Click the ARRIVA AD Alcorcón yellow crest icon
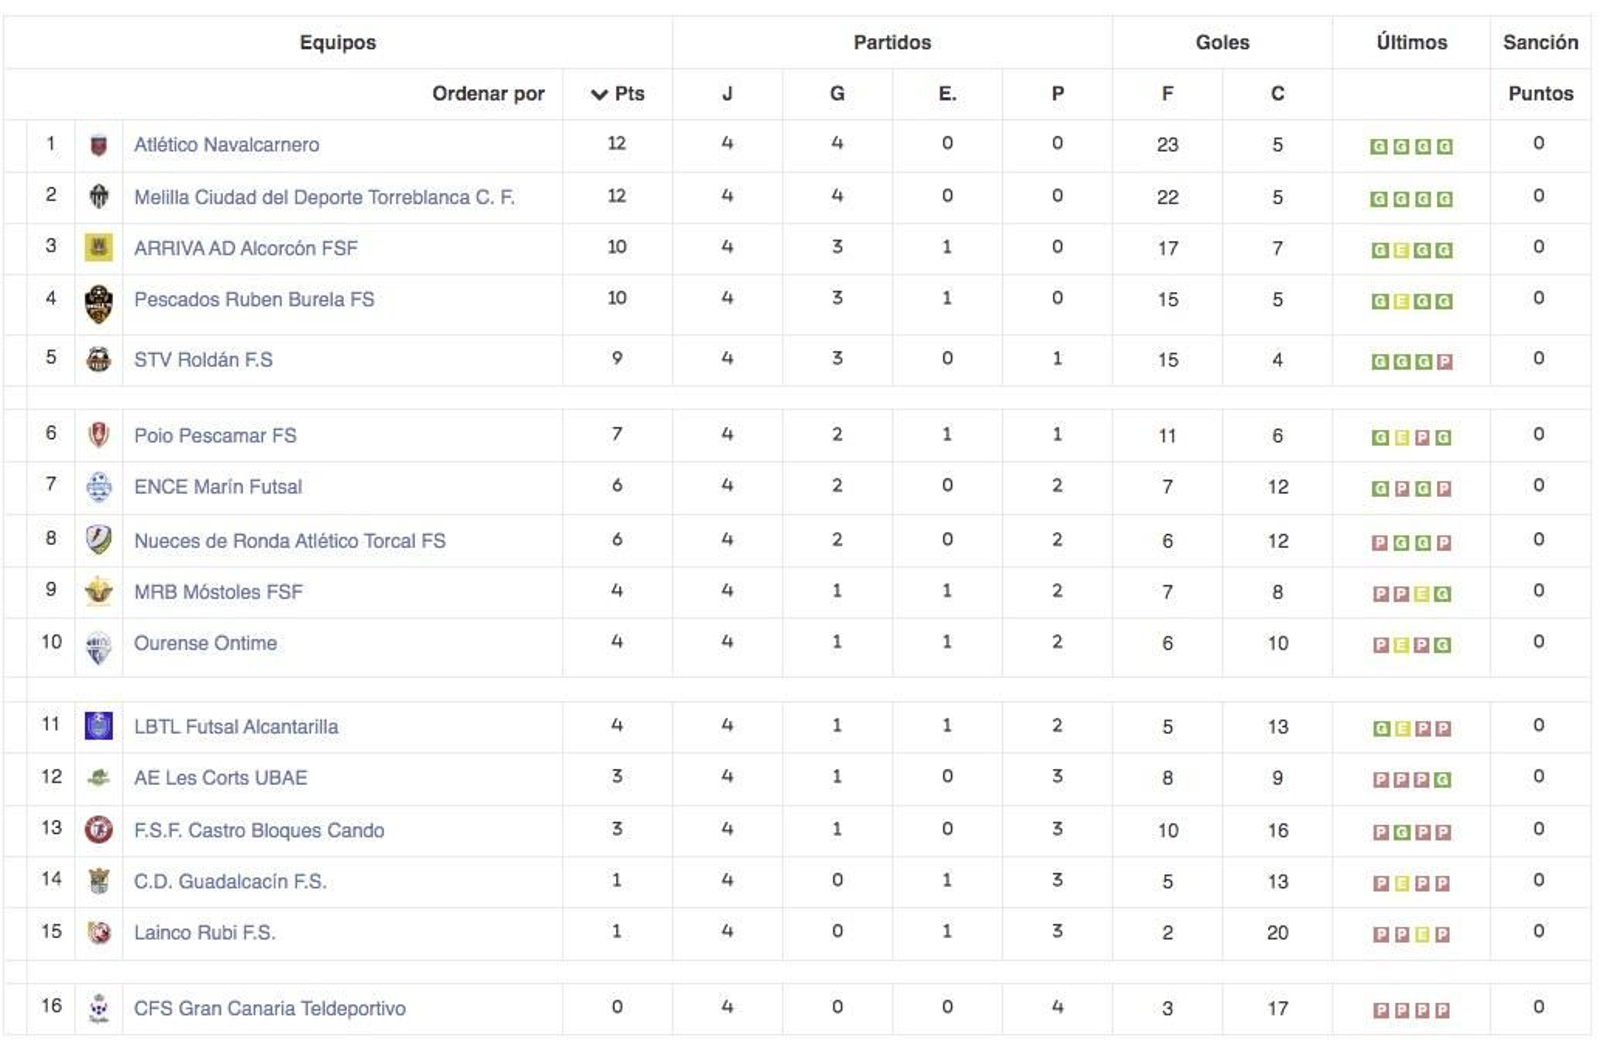This screenshot has width=1600, height=1045. click(98, 247)
